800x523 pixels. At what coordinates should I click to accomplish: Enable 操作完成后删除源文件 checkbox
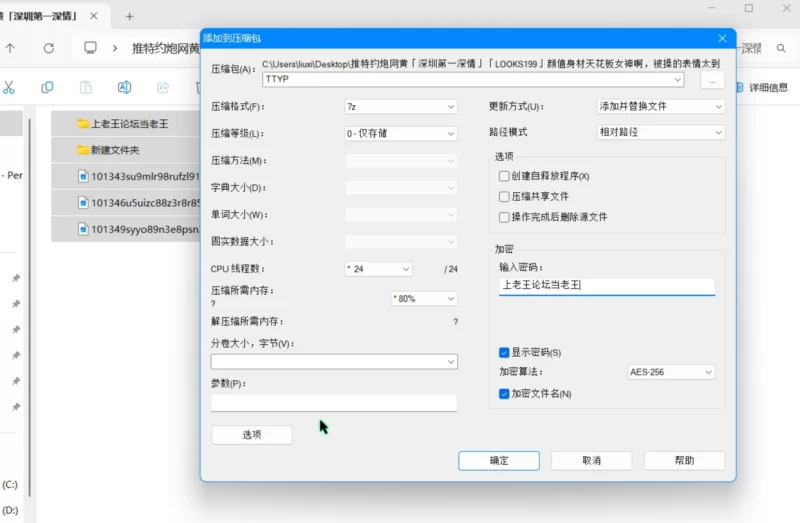[504, 217]
